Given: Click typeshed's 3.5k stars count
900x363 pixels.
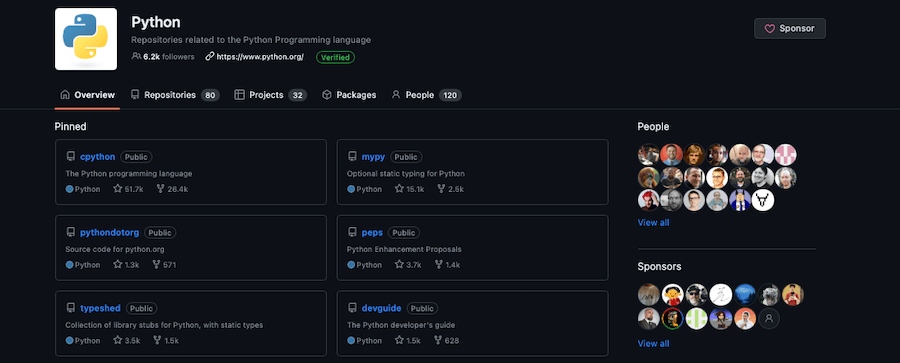Looking at the screenshot, I should [127, 340].
